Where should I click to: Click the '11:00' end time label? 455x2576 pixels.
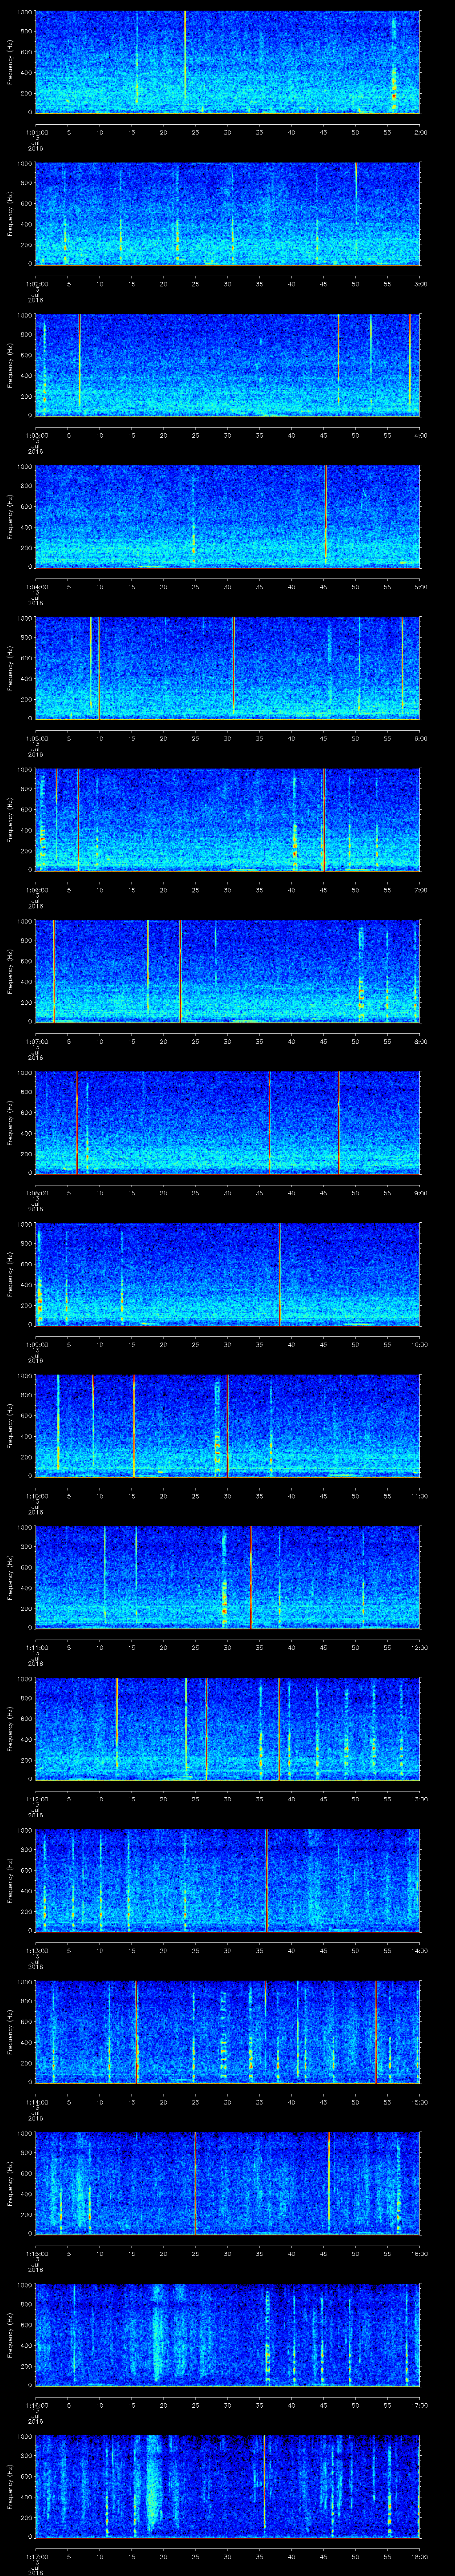[419, 1495]
